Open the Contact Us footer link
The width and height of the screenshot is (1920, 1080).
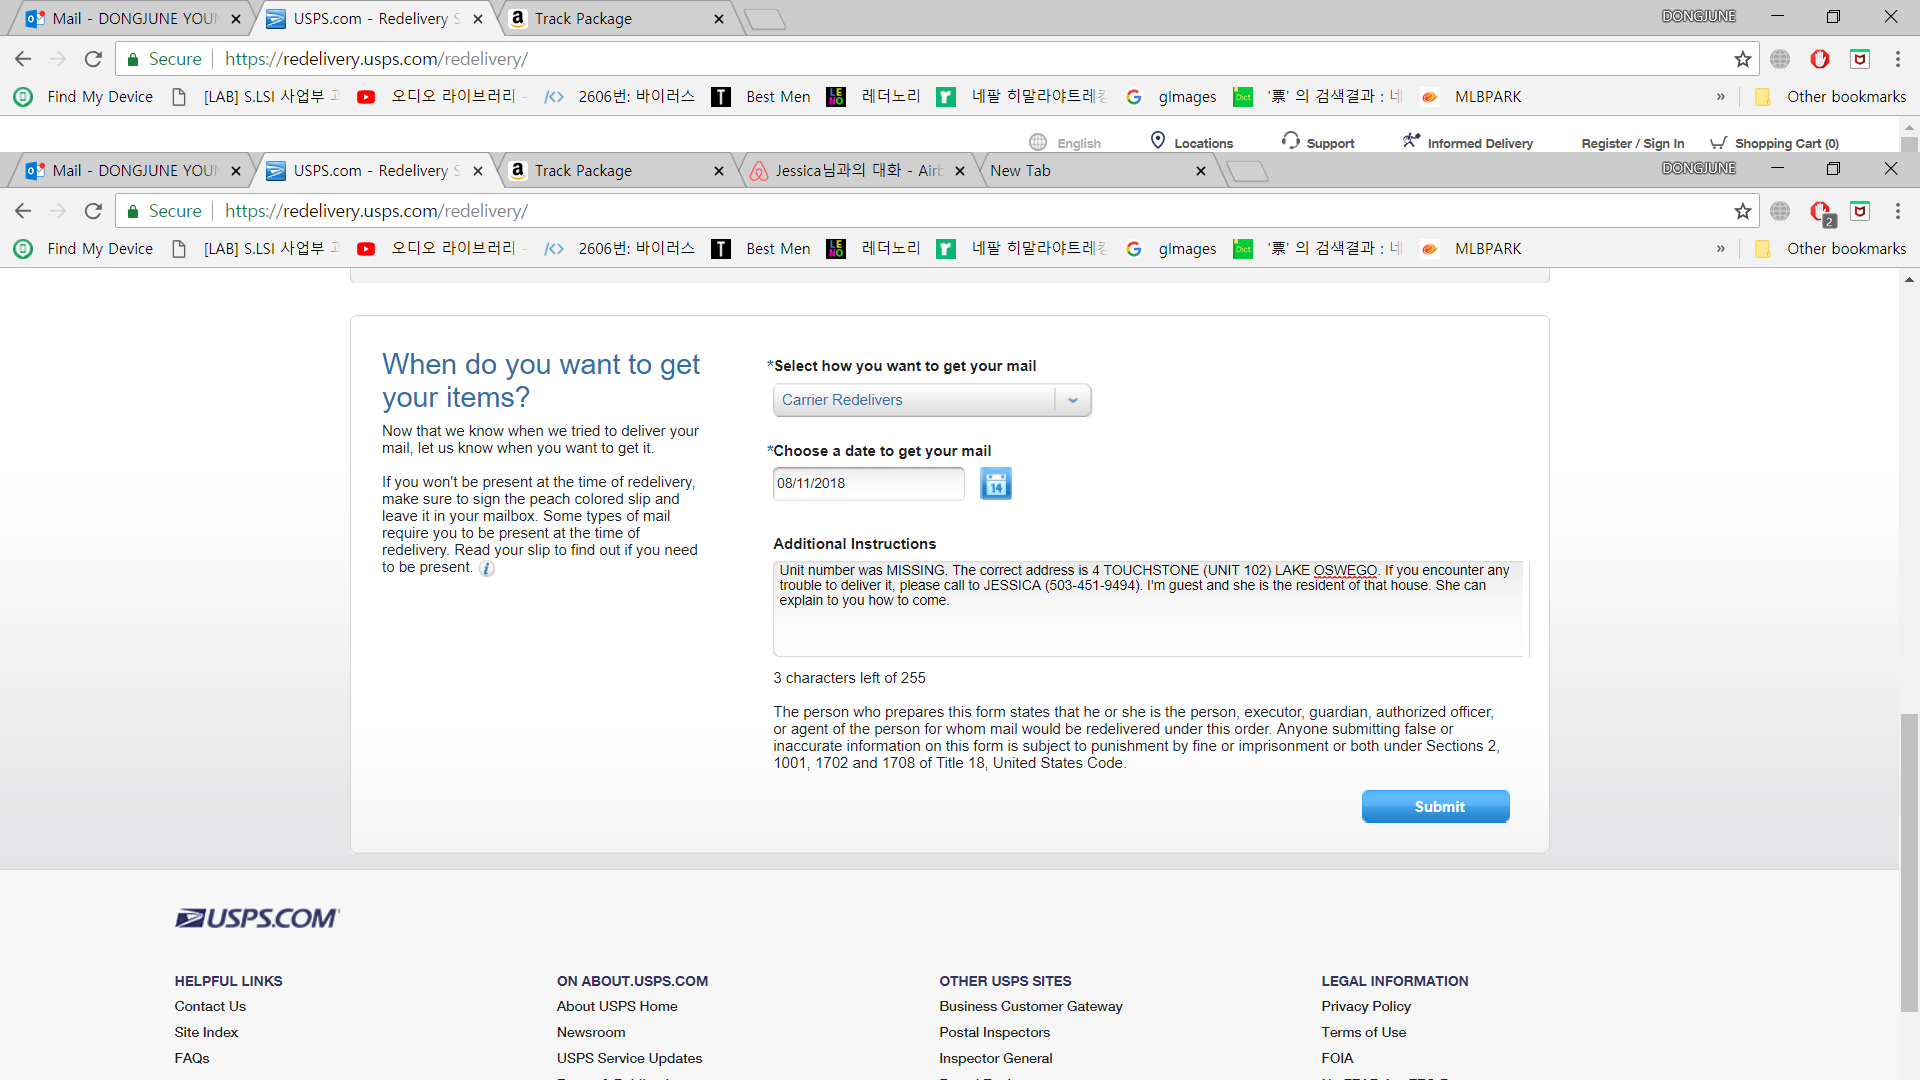pos(210,1006)
